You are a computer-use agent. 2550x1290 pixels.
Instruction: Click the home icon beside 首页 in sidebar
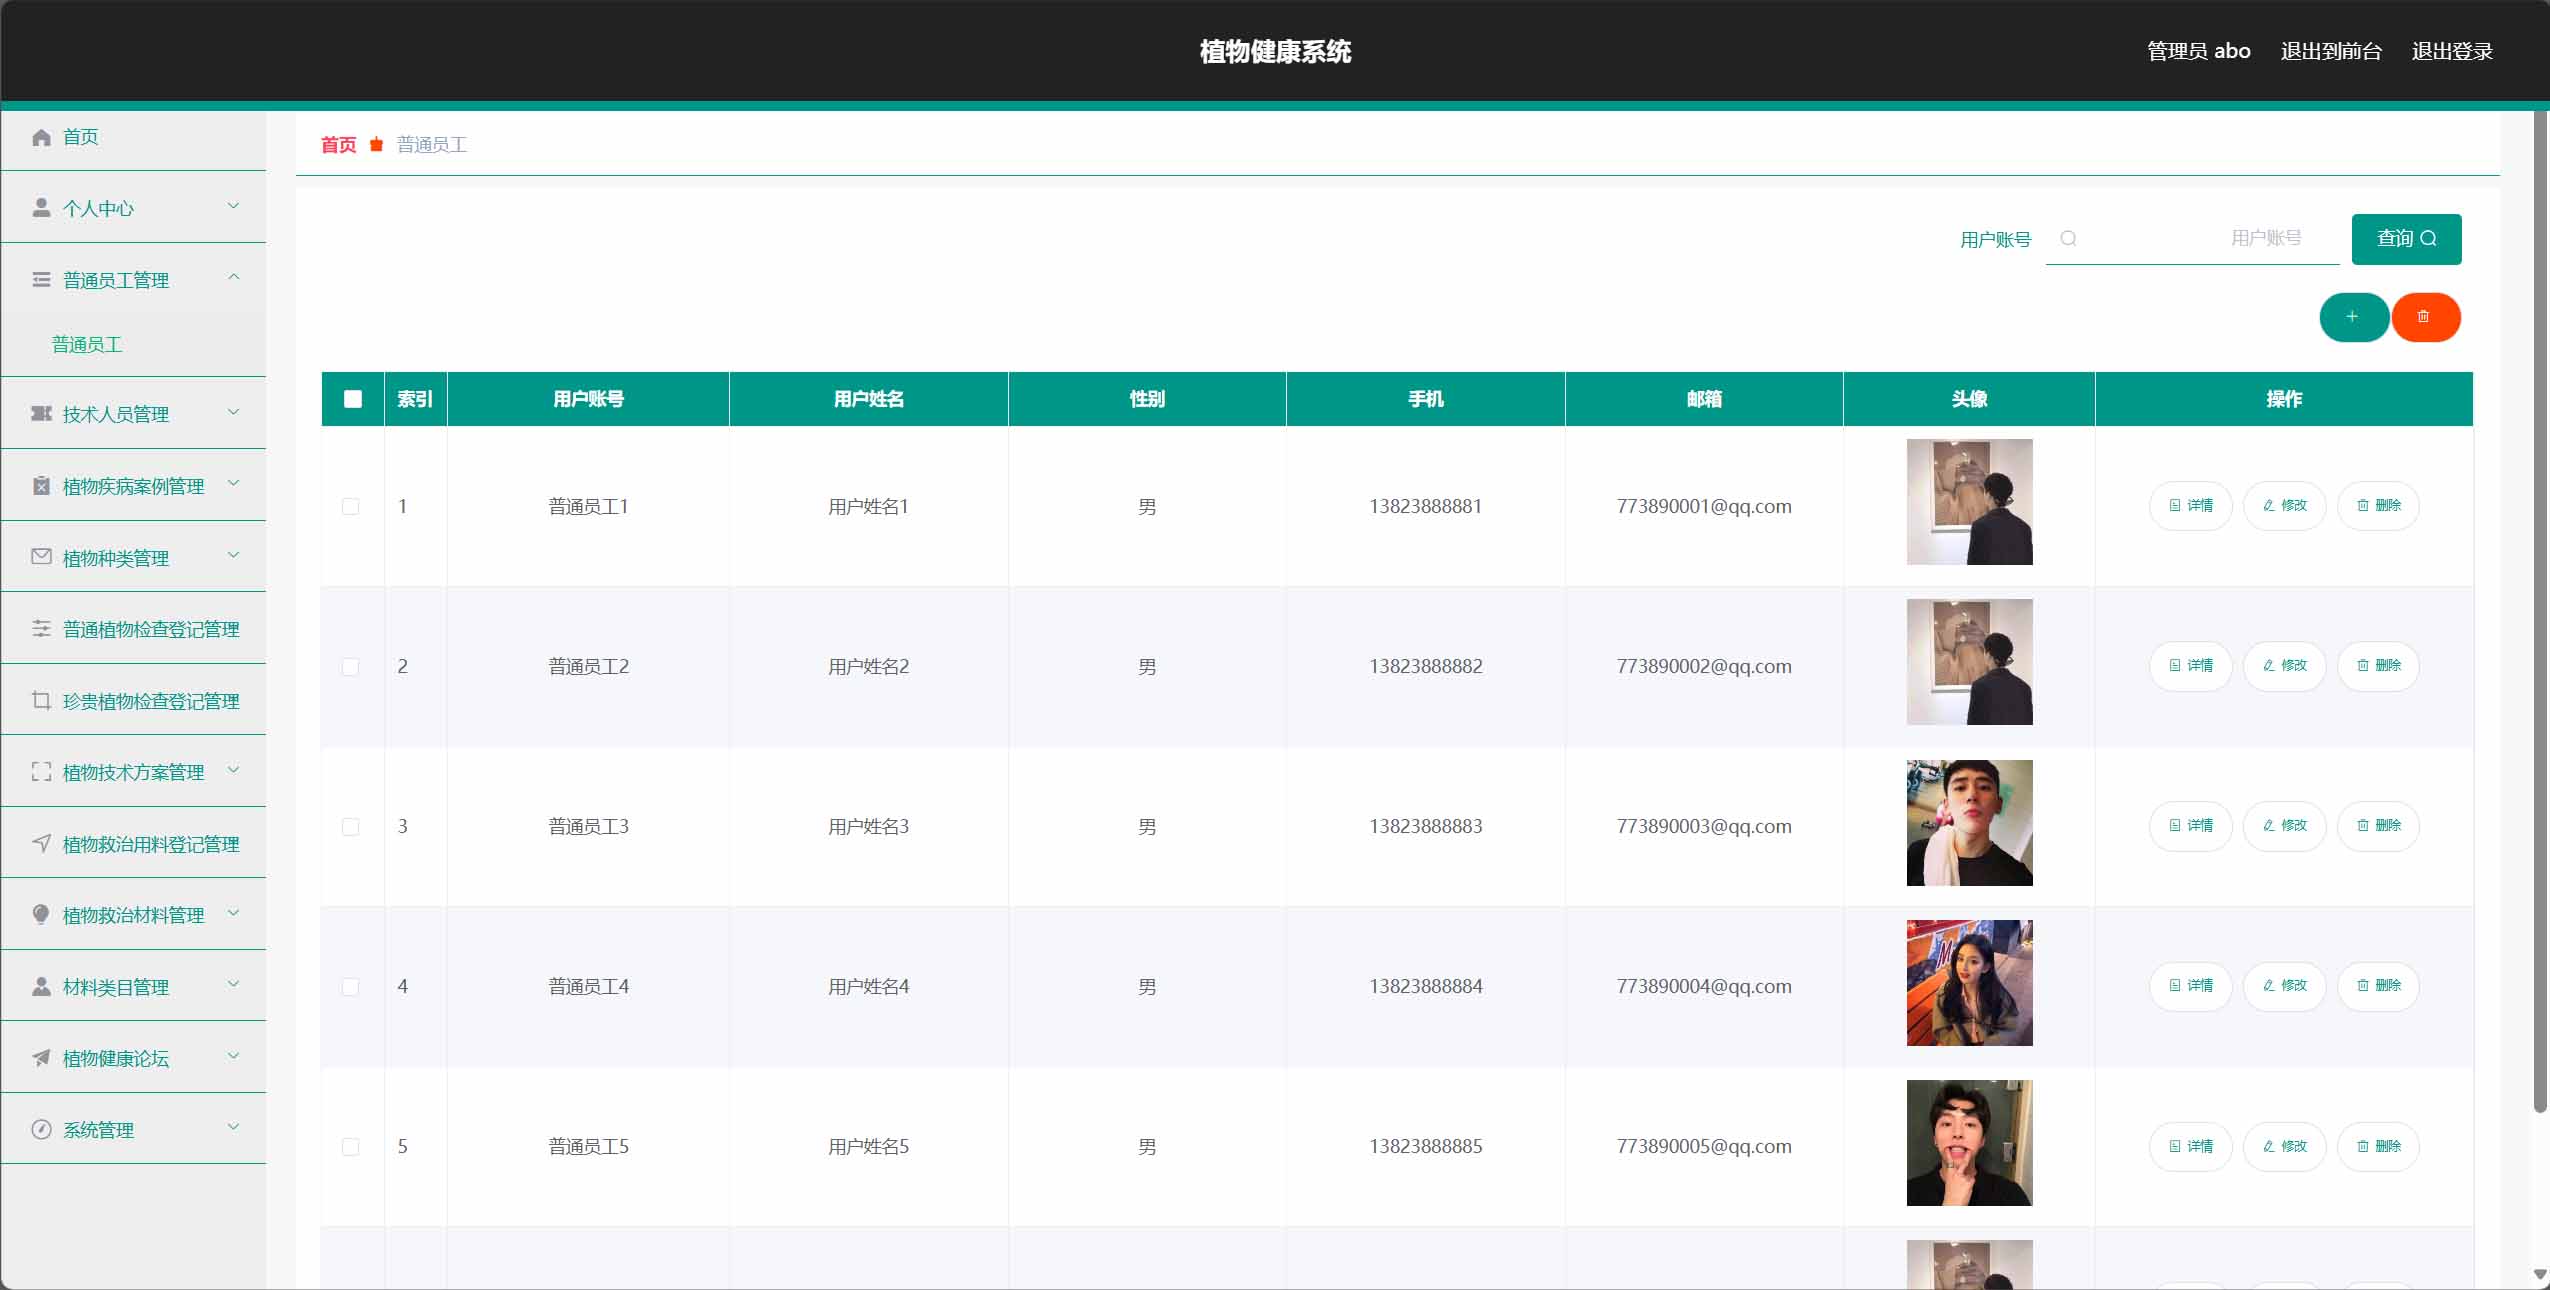click(x=41, y=137)
